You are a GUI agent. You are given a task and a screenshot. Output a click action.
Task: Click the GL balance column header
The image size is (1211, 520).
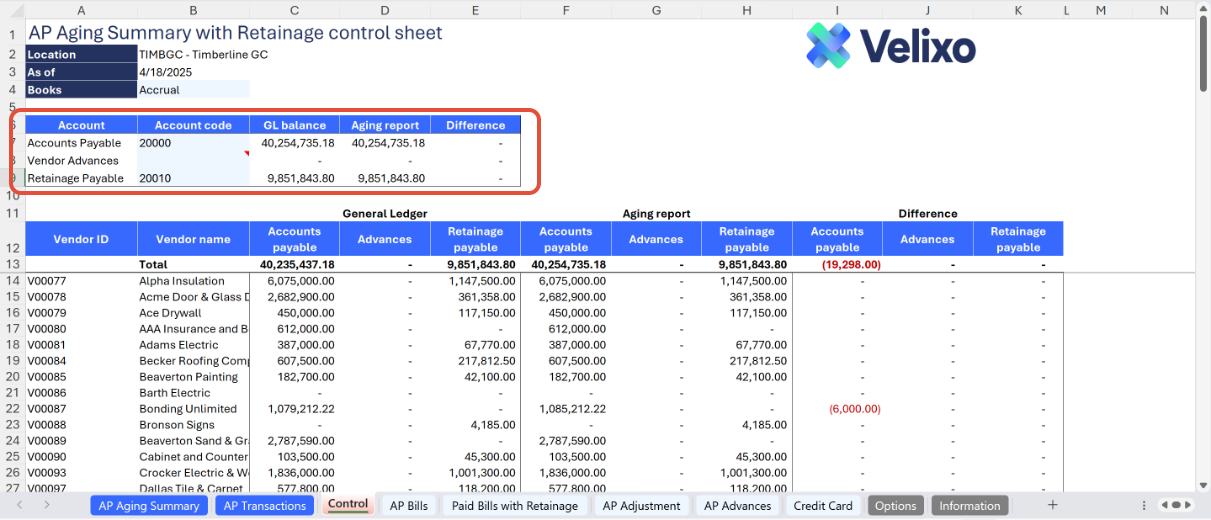(294, 125)
